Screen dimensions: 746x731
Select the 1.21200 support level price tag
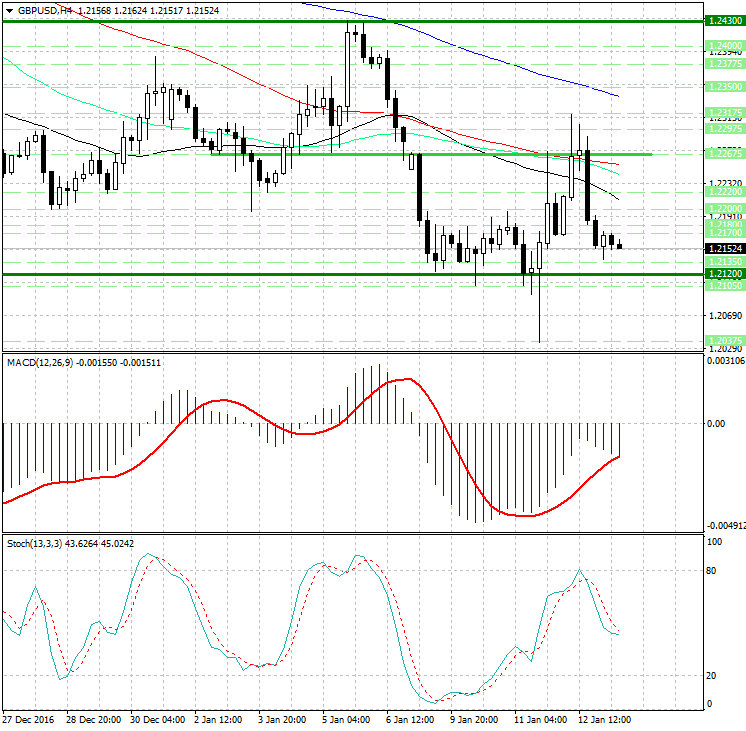click(x=723, y=273)
